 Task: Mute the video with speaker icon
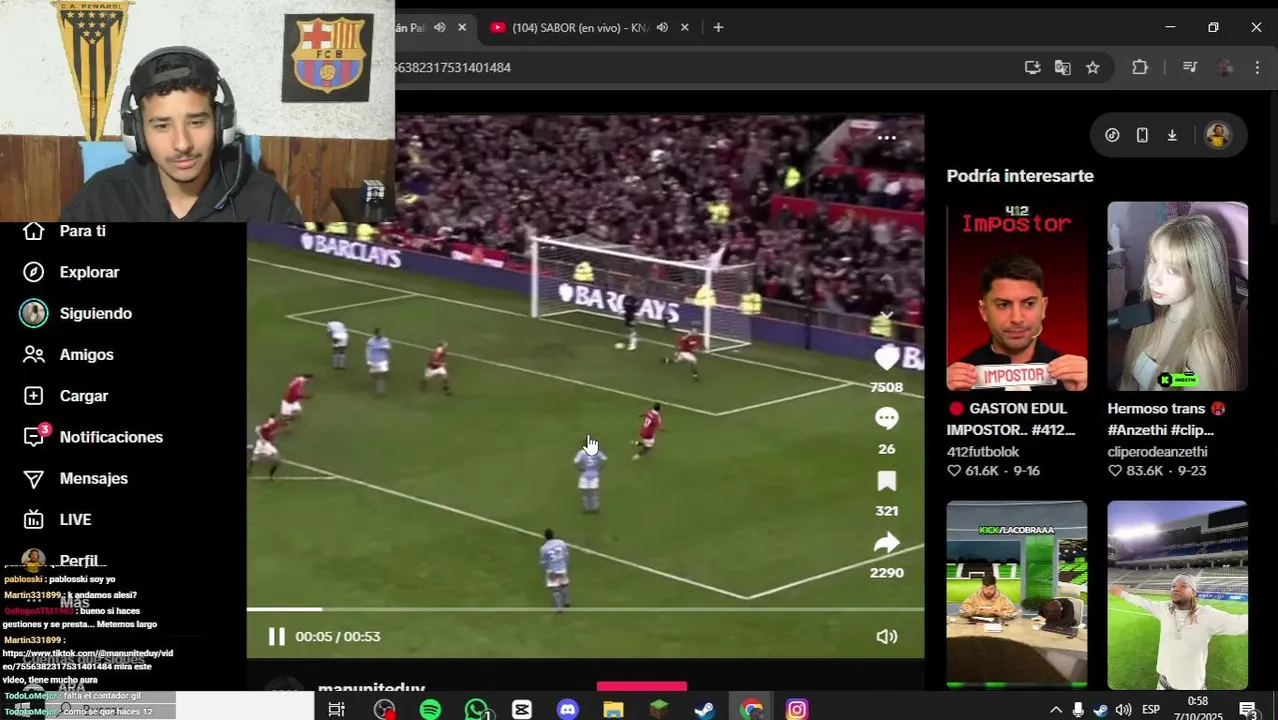886,636
